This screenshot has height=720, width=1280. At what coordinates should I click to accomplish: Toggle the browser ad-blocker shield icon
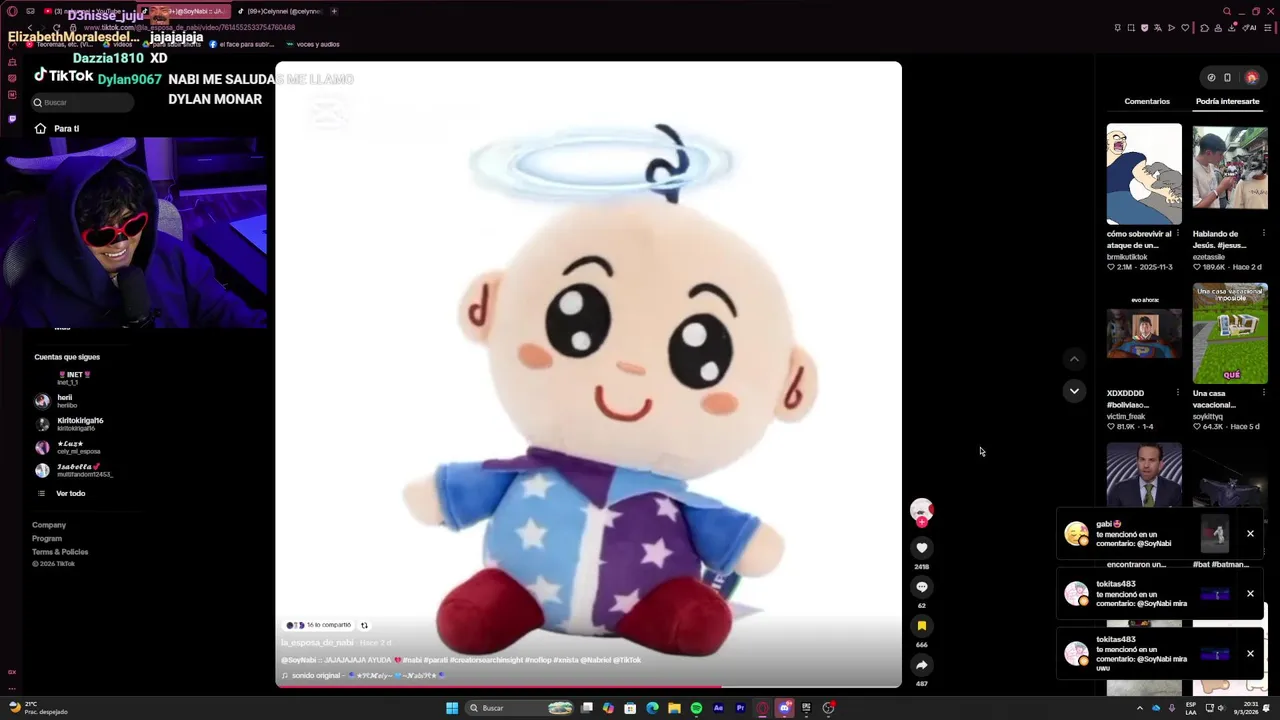[1145, 28]
